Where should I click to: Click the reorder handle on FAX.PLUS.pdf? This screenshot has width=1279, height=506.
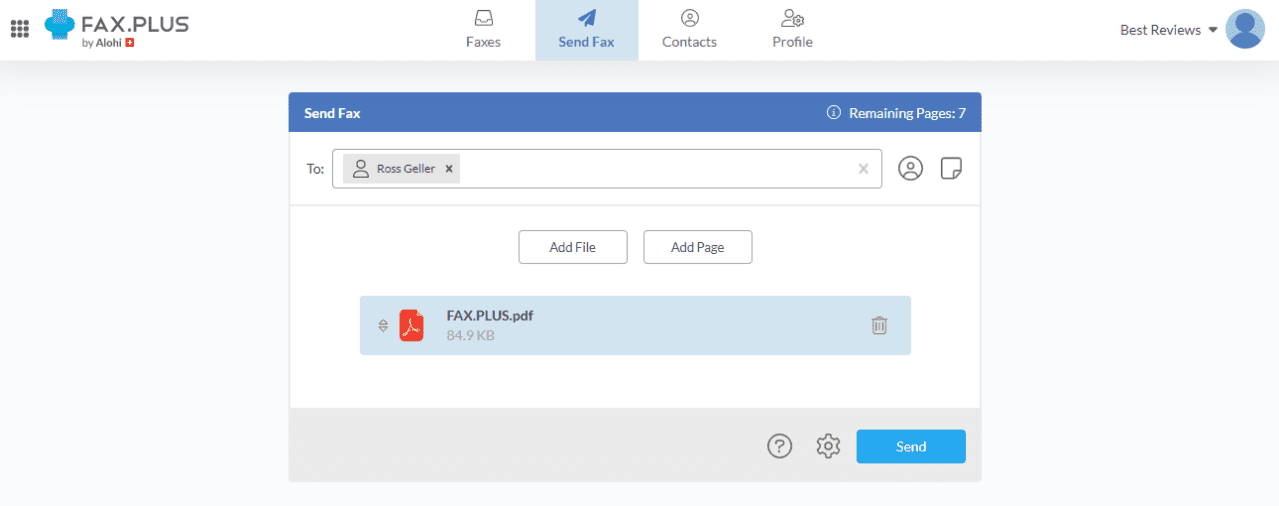pos(383,325)
